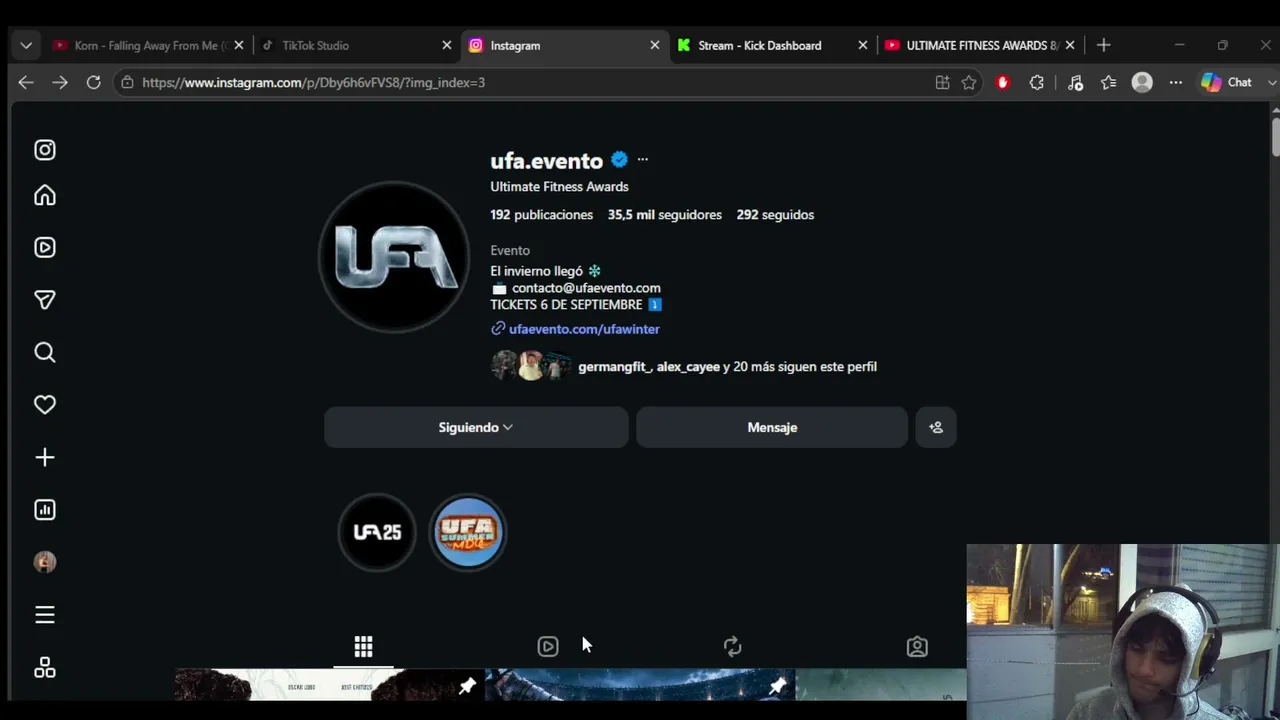Close the ULTIMATE FITNESS AWARDS tab
This screenshot has width=1280, height=720.
(x=1070, y=45)
